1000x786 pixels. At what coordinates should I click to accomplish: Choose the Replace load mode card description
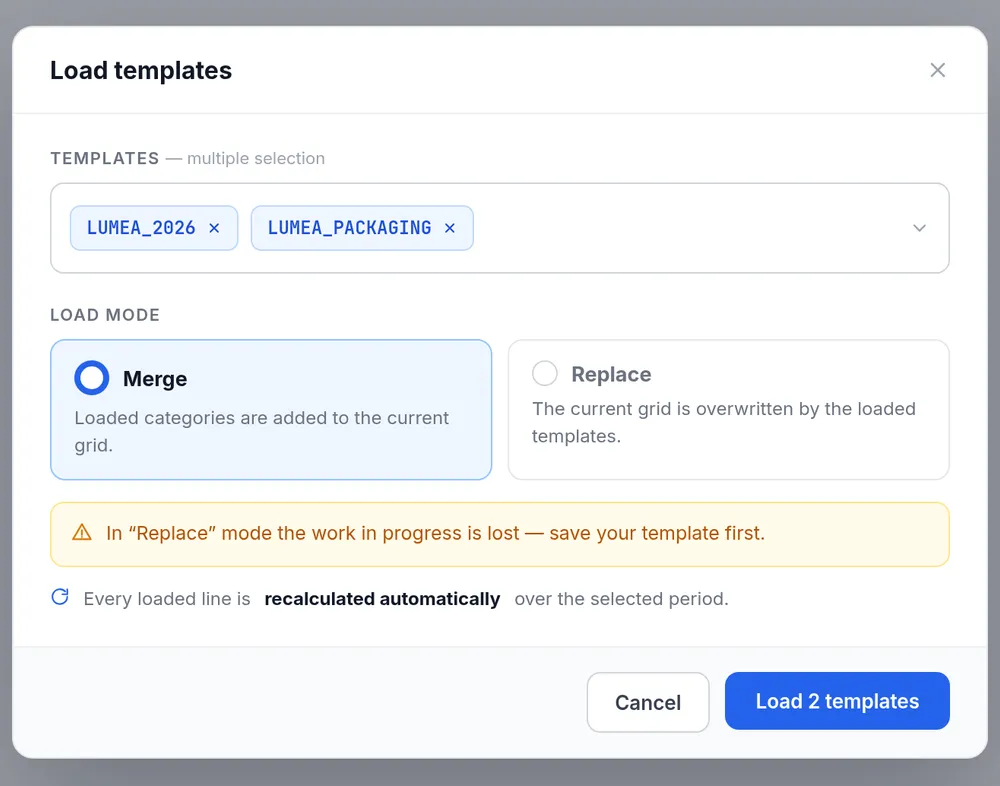tap(724, 422)
